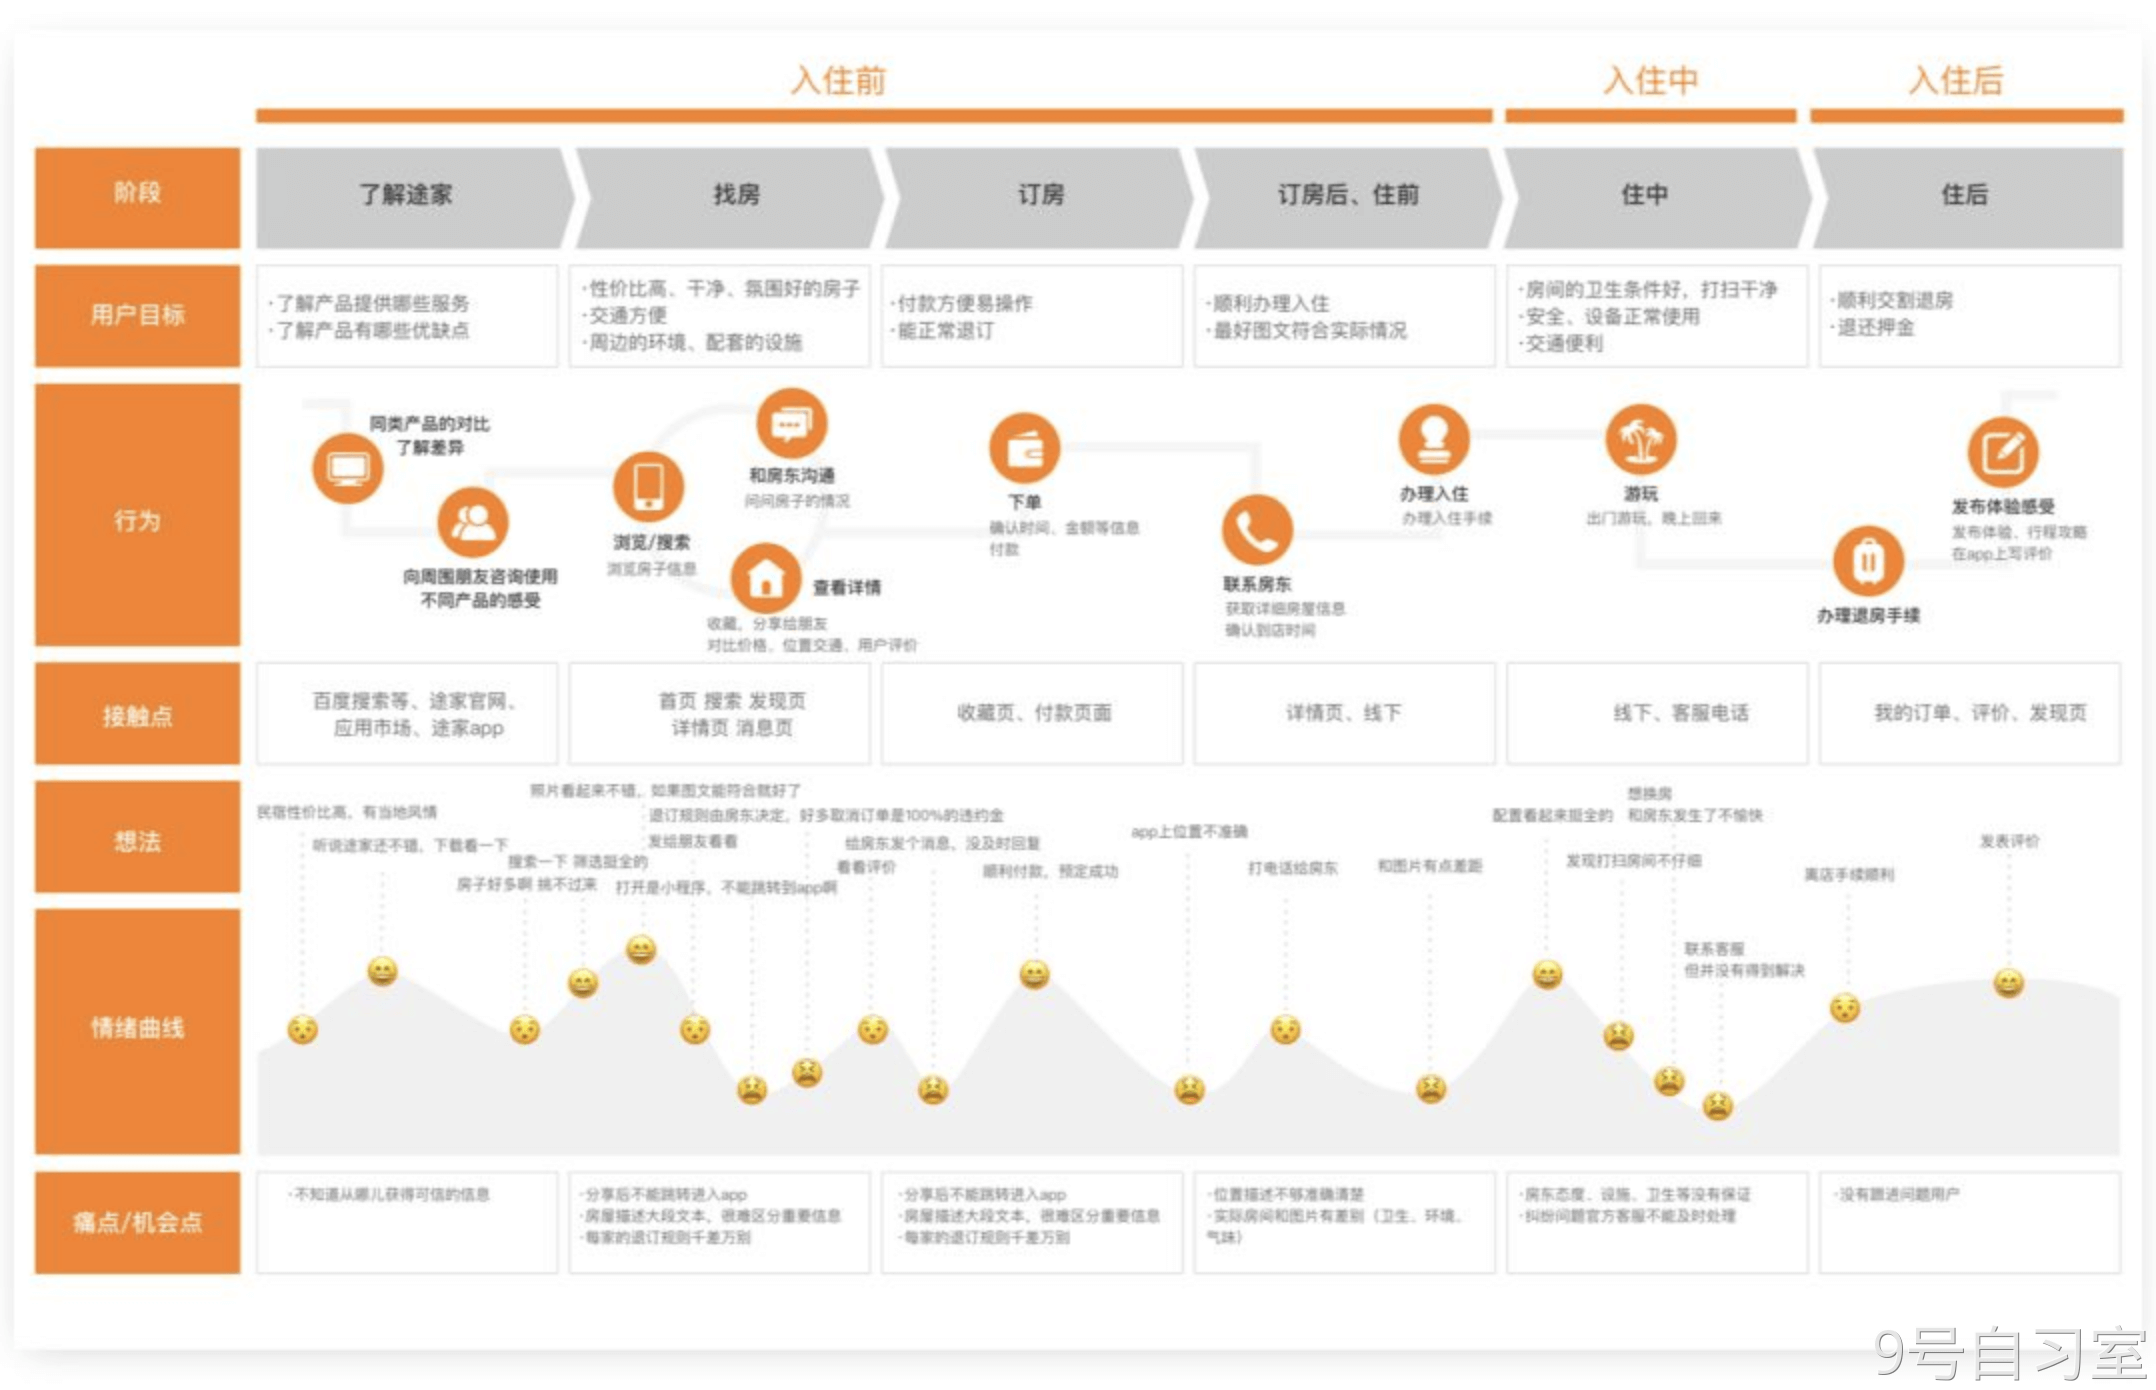Screen dimensions: 2156x1390
Task: Click the smiling emoji below 发表评价
Action: click(x=2008, y=982)
